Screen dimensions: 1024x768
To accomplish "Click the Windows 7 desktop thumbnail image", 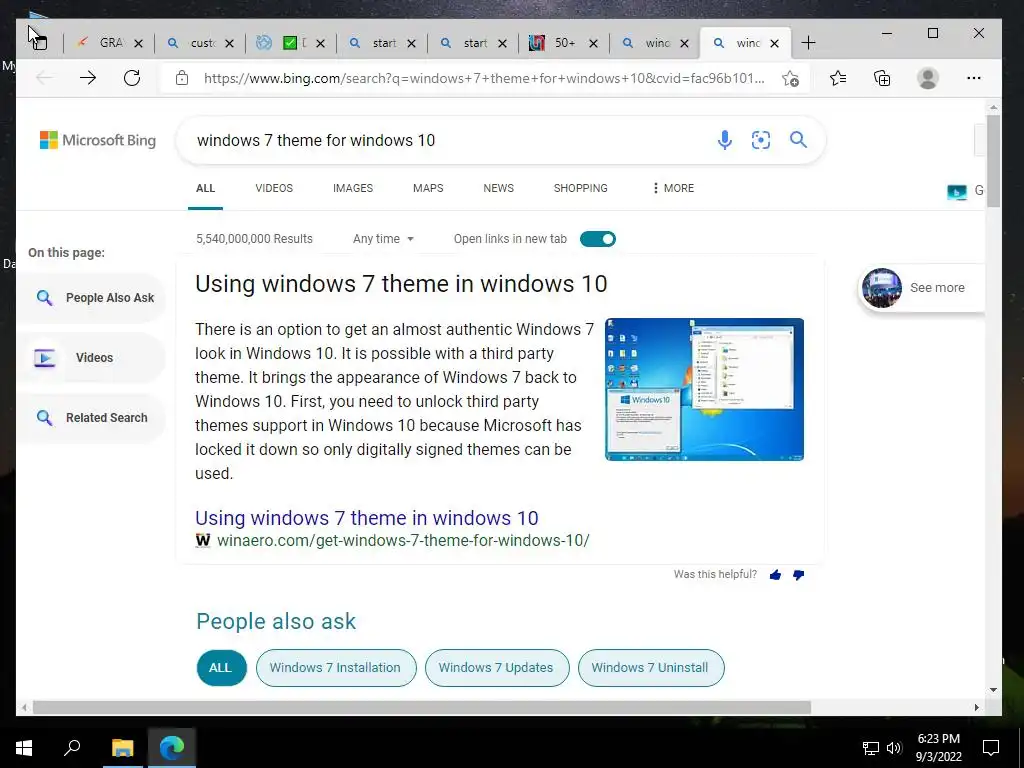I will 704,389.
